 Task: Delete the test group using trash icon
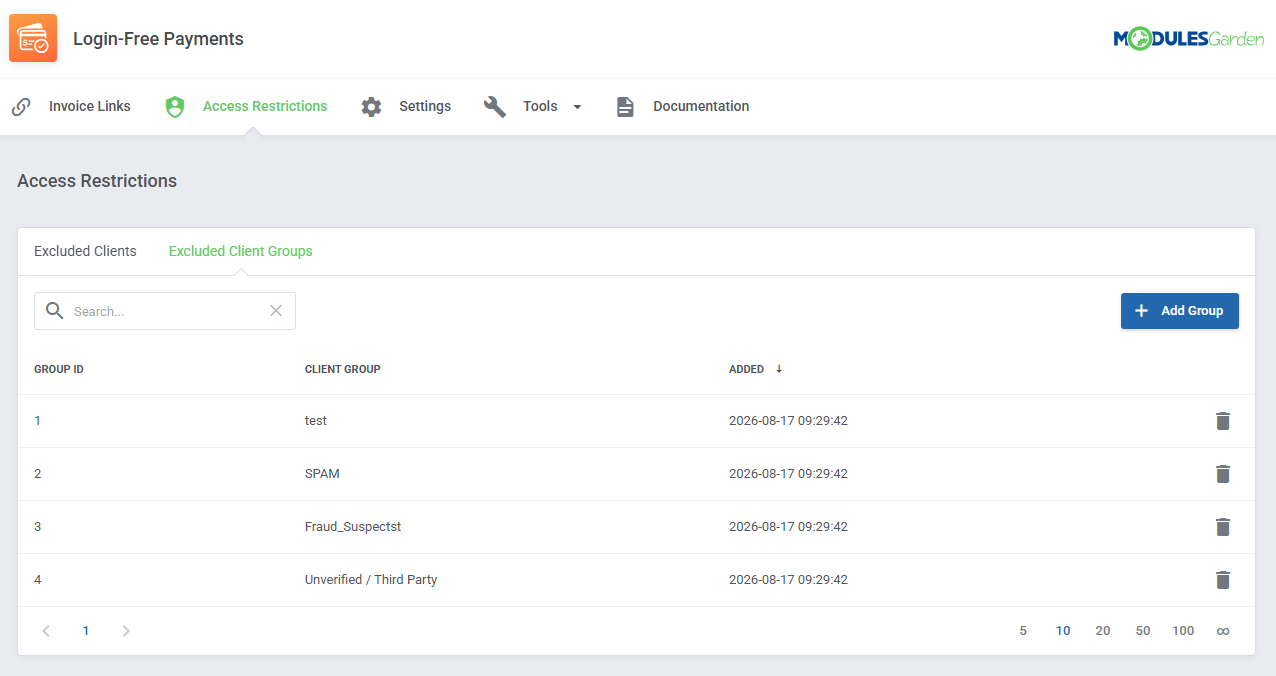1222,421
